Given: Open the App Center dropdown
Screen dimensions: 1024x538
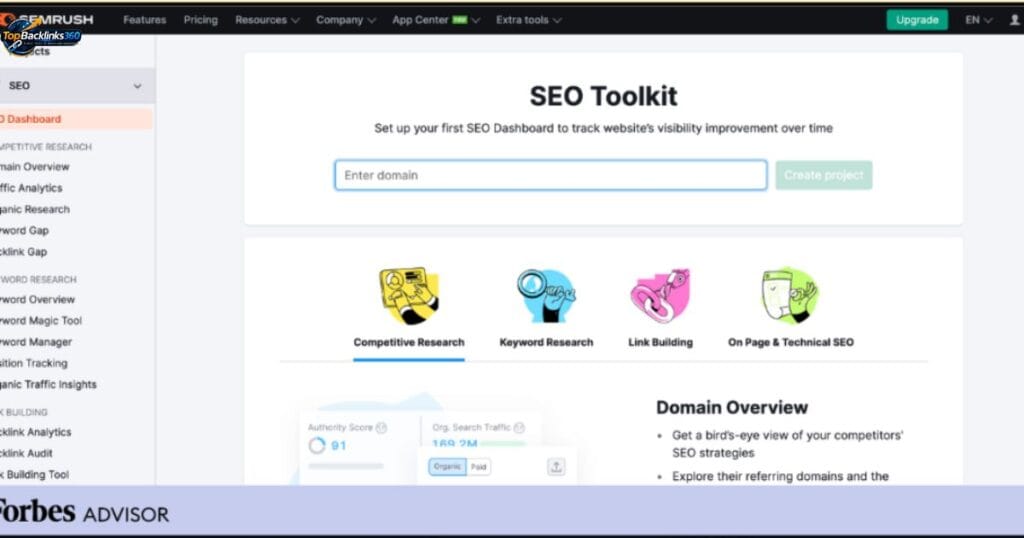Looking at the screenshot, I should tap(436, 20).
